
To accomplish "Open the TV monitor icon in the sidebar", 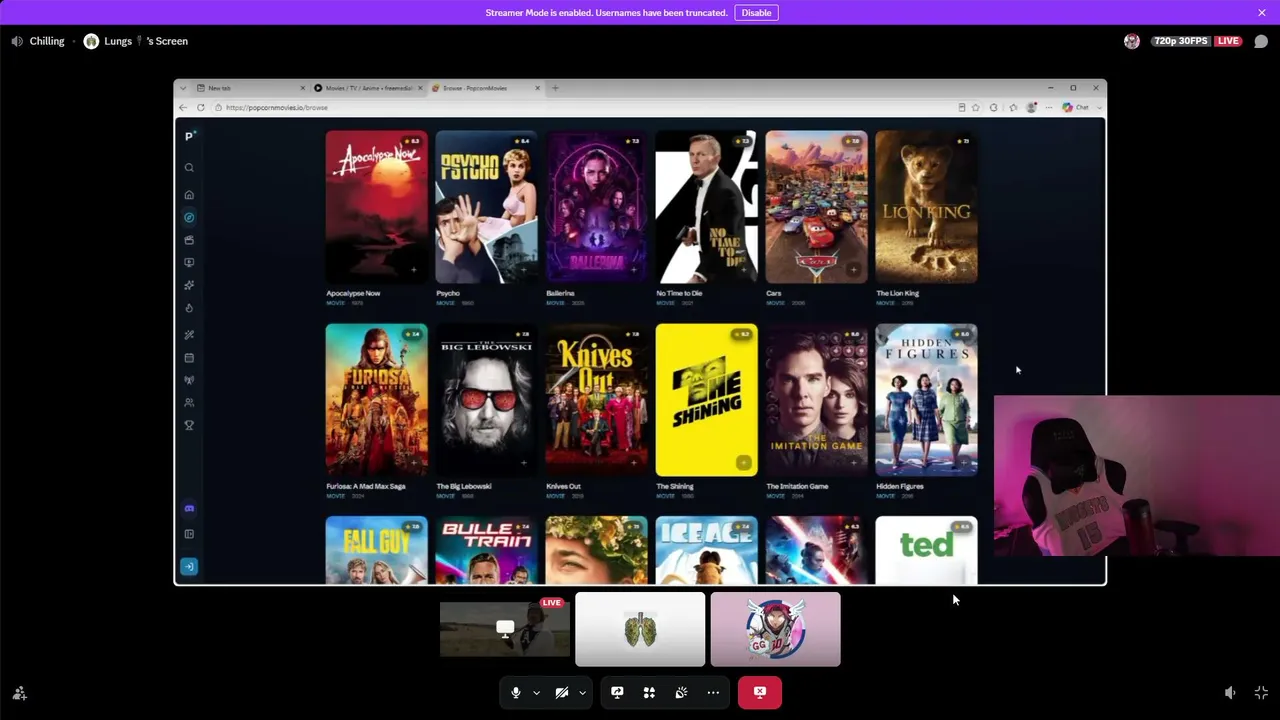I will (x=189, y=262).
